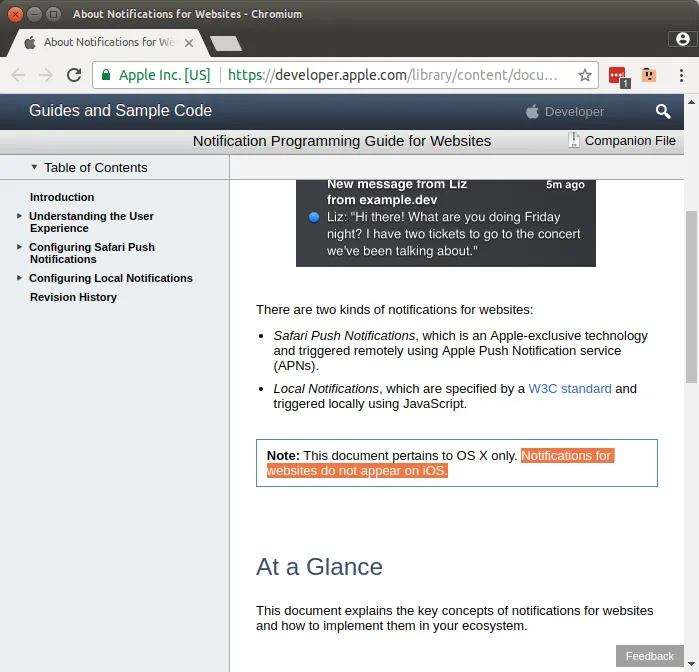Click the Notification Programming Guide for Websites title
This screenshot has height=672, width=699.
pyautogui.click(x=342, y=141)
